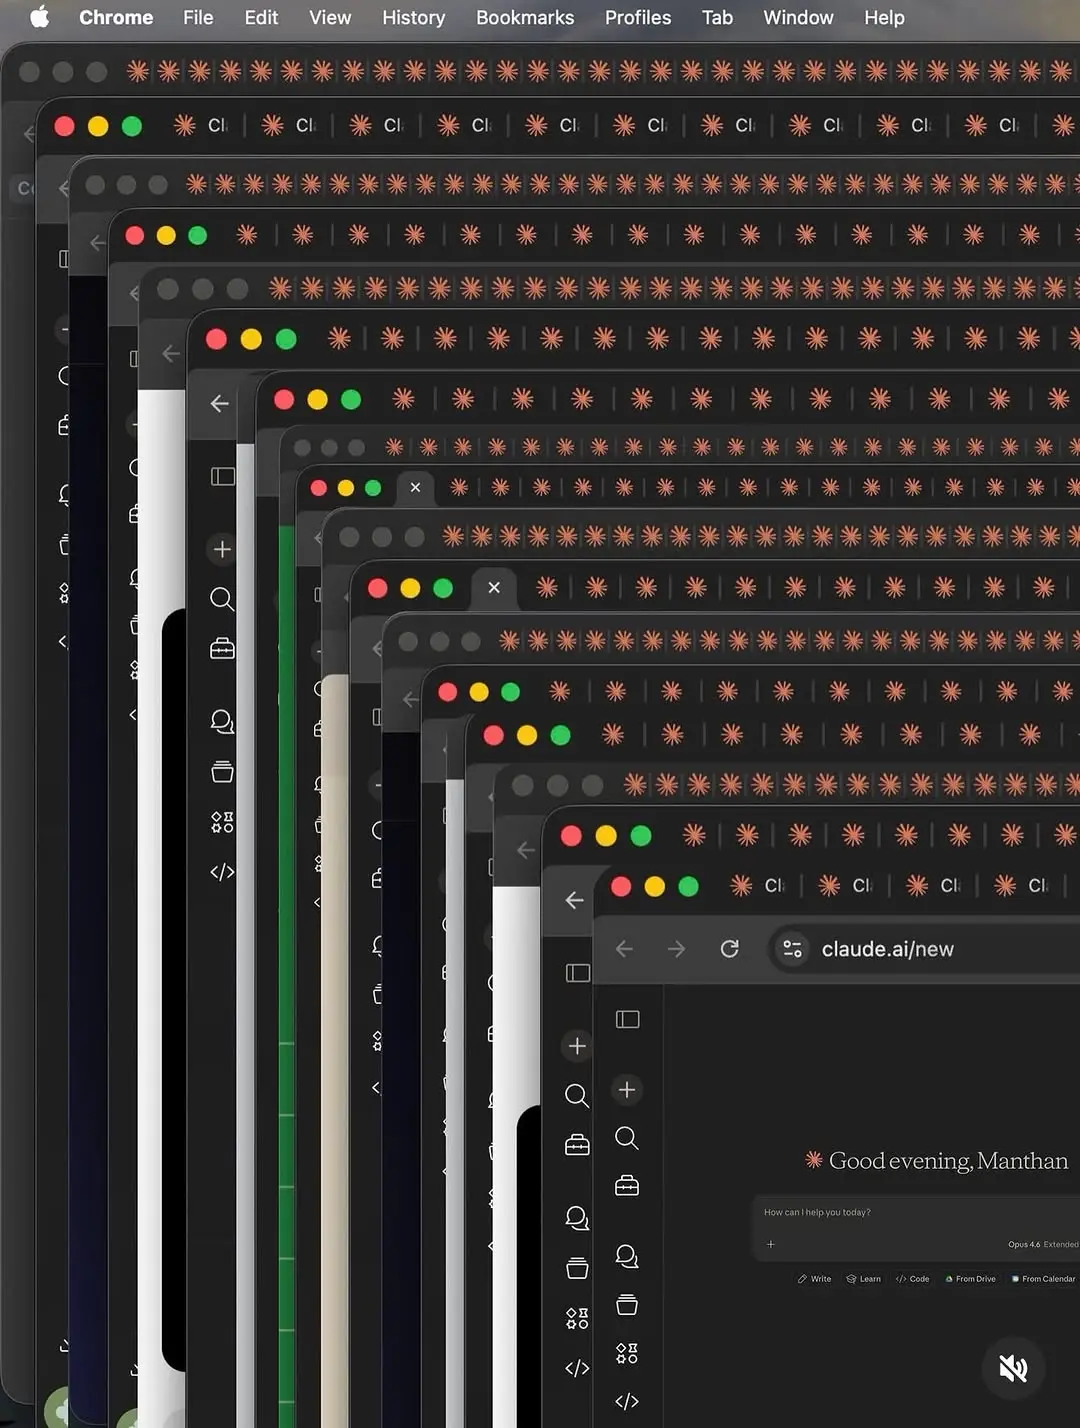
Task: Start a new chat with the frontmost plus icon
Action: [x=627, y=1090]
